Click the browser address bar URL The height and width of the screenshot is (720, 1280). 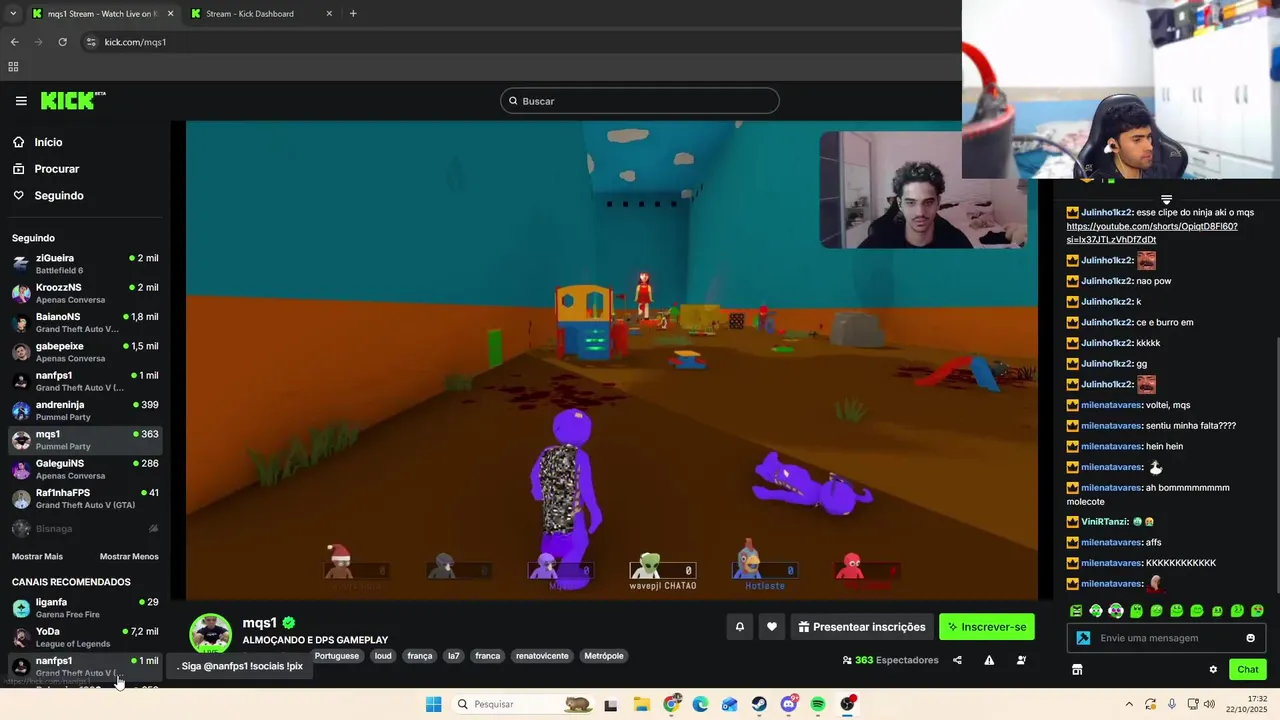click(135, 42)
